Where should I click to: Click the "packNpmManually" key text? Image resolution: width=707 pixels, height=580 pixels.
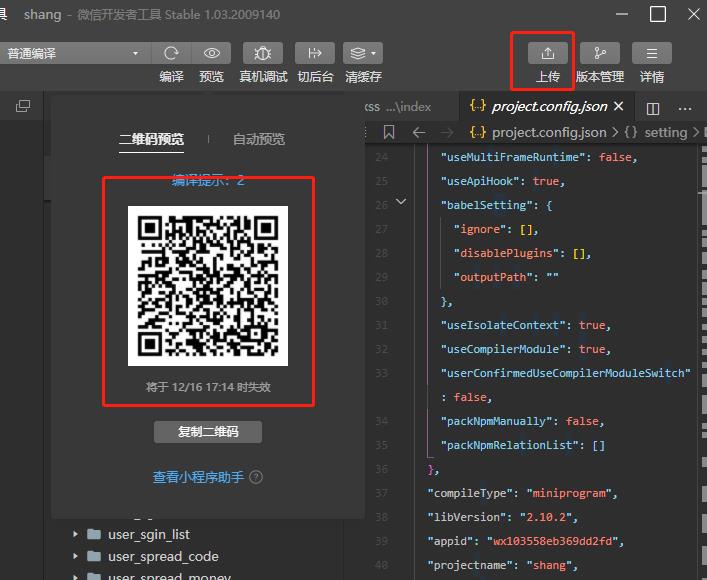pyautogui.click(x=496, y=421)
